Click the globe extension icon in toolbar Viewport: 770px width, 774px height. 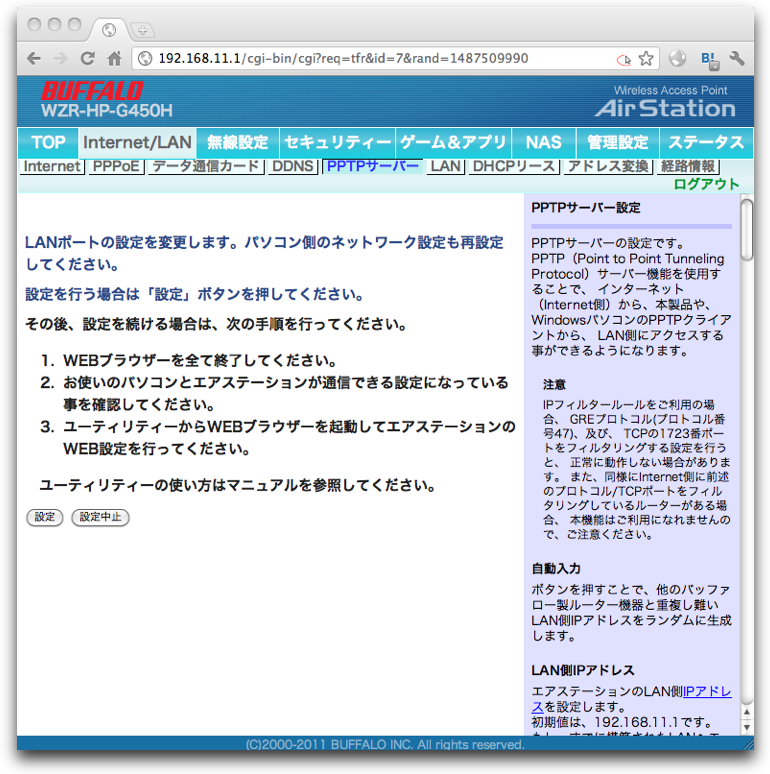pyautogui.click(x=677, y=59)
